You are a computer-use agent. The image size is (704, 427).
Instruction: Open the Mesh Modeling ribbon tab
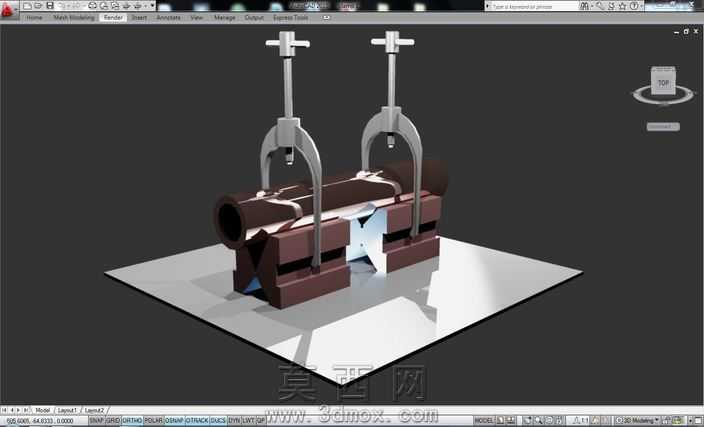point(74,18)
